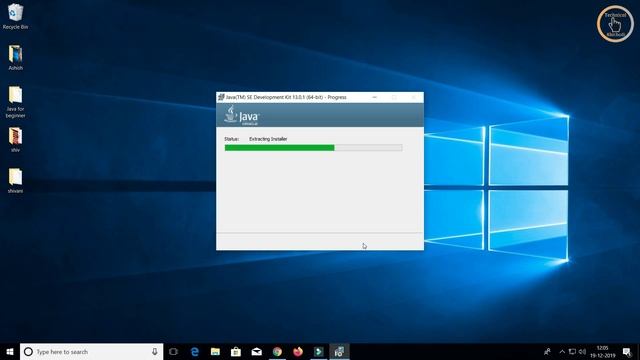Open the network status tray icon

pos(572,351)
